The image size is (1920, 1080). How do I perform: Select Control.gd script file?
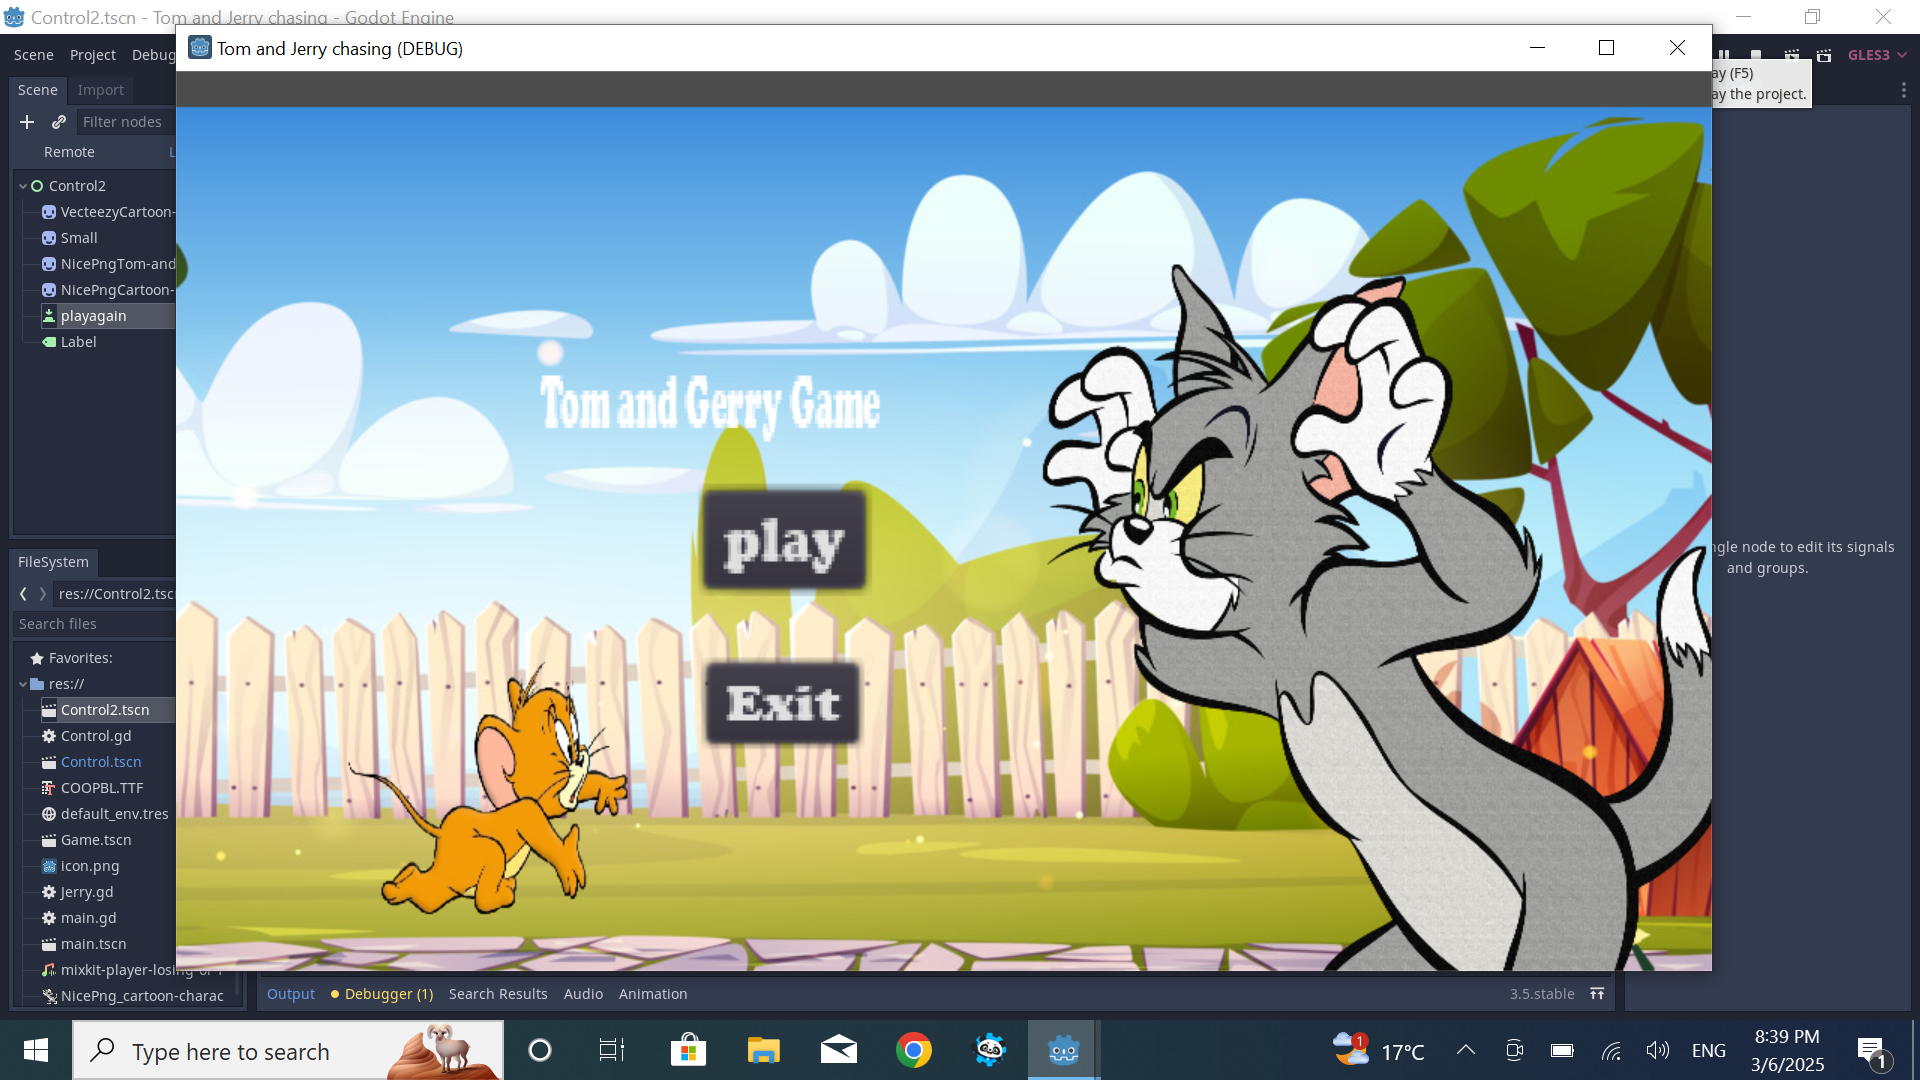tap(96, 736)
